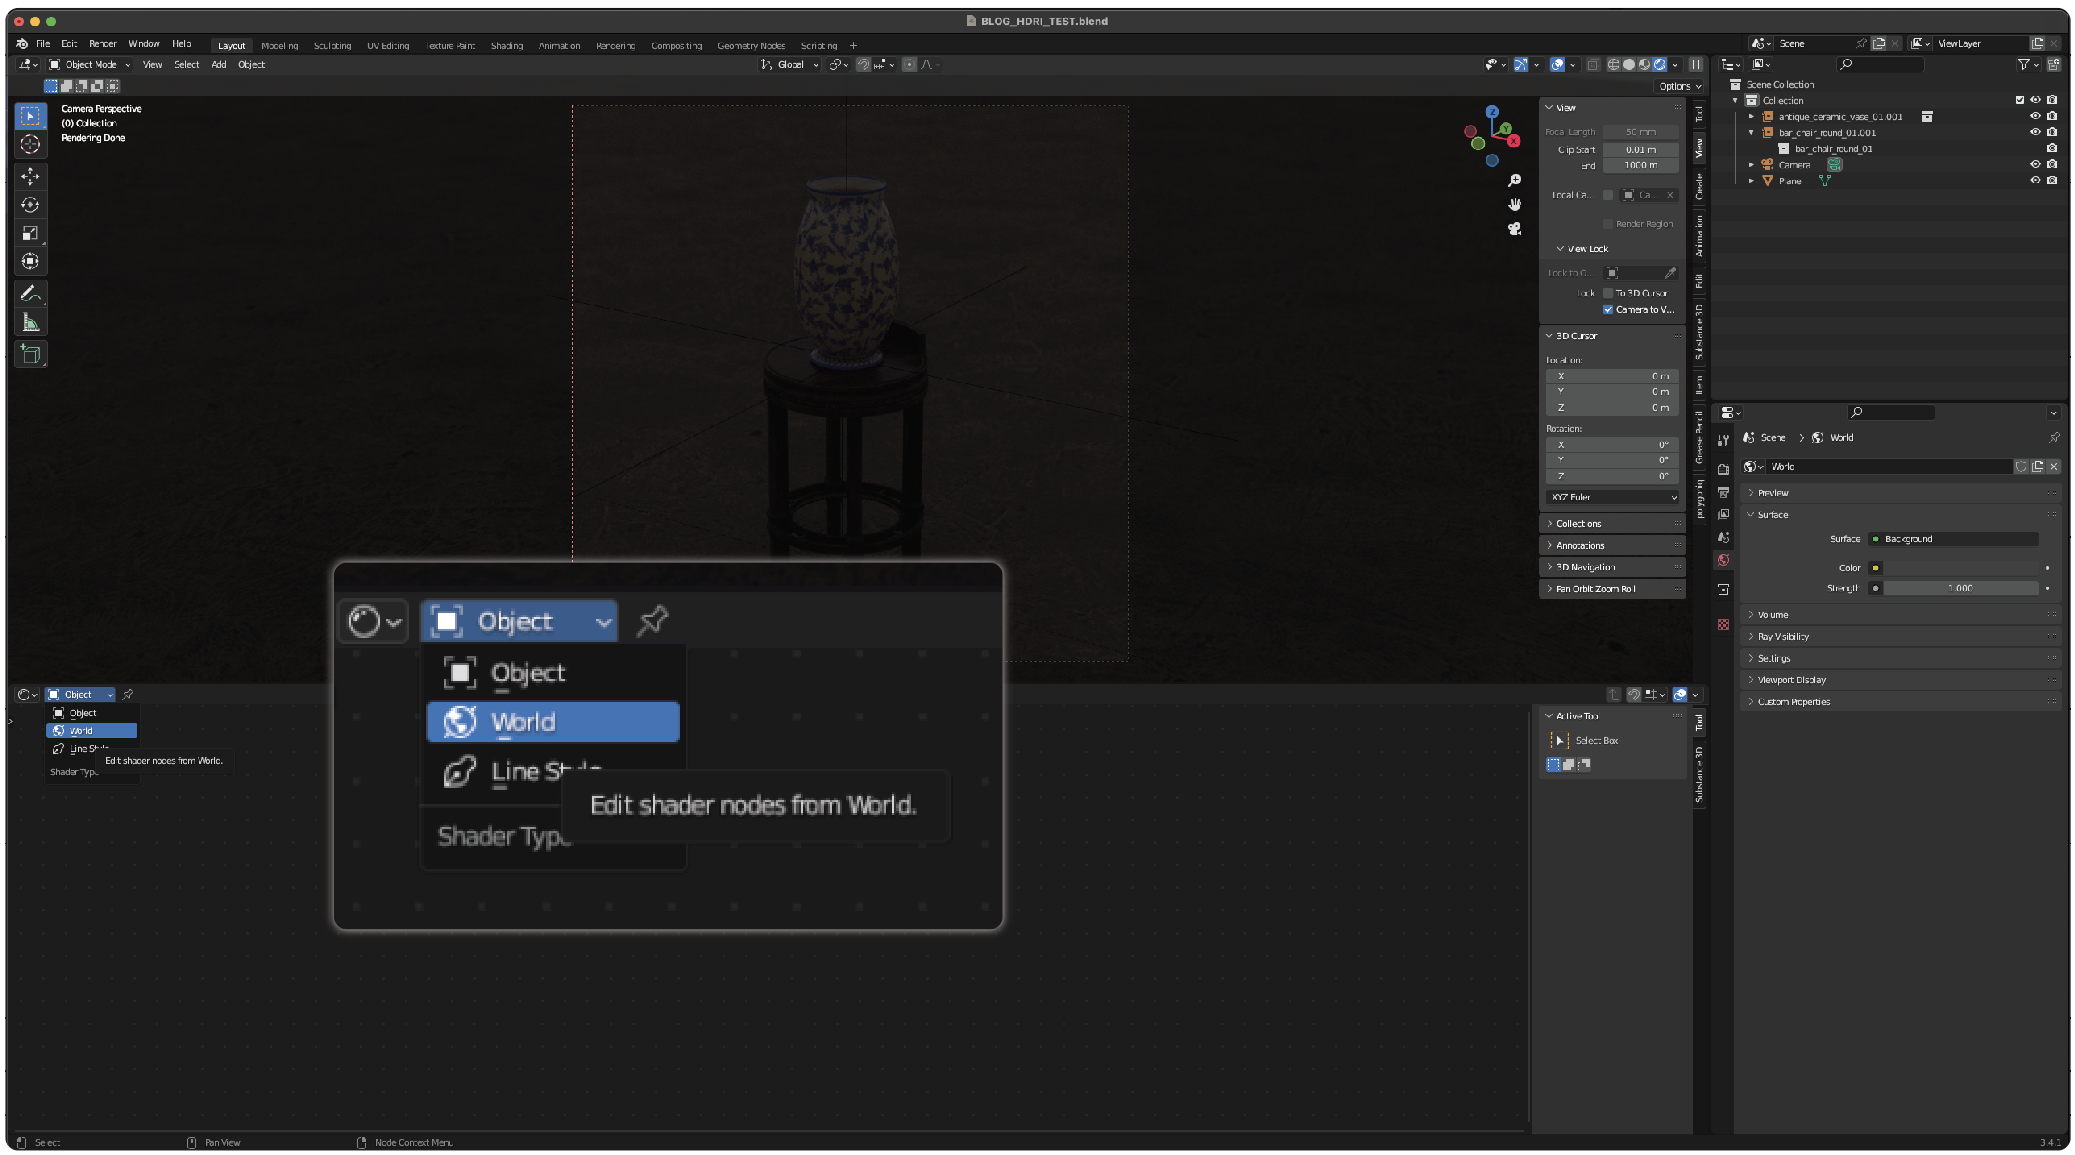Open the Render menu
The height and width of the screenshot is (1155, 2075).
[102, 44]
